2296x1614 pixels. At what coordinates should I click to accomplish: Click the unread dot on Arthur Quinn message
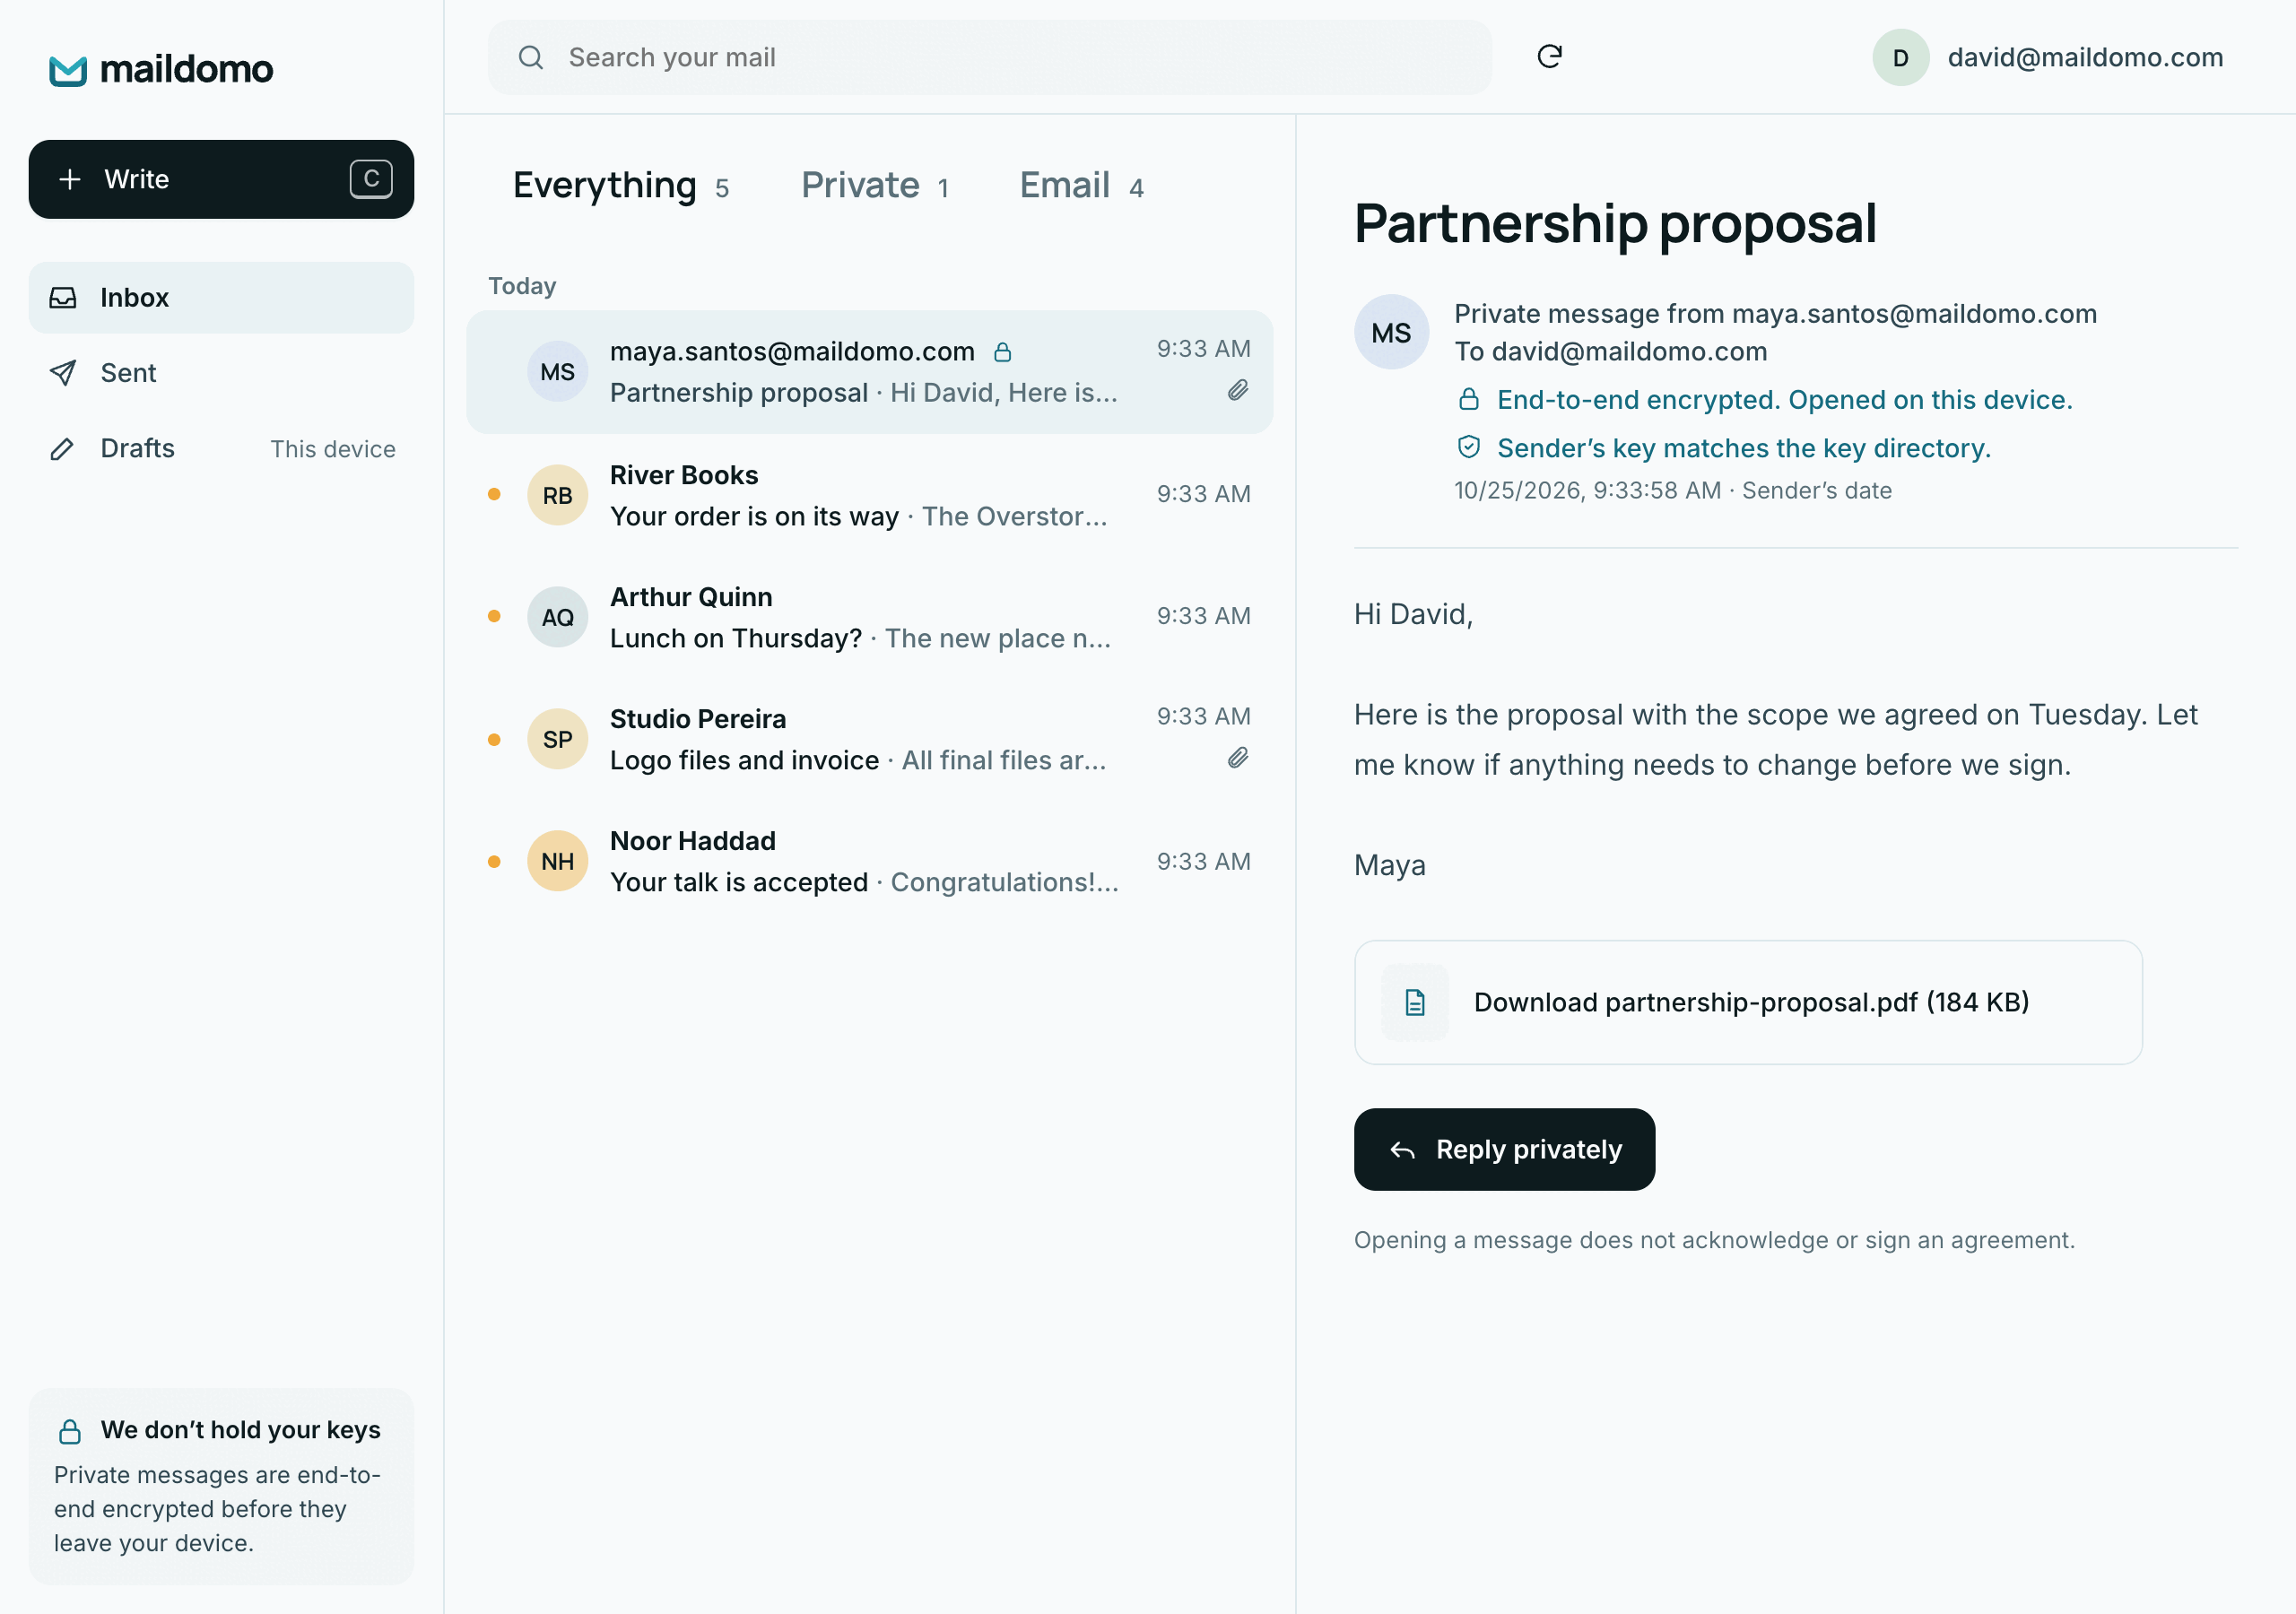[x=494, y=616]
